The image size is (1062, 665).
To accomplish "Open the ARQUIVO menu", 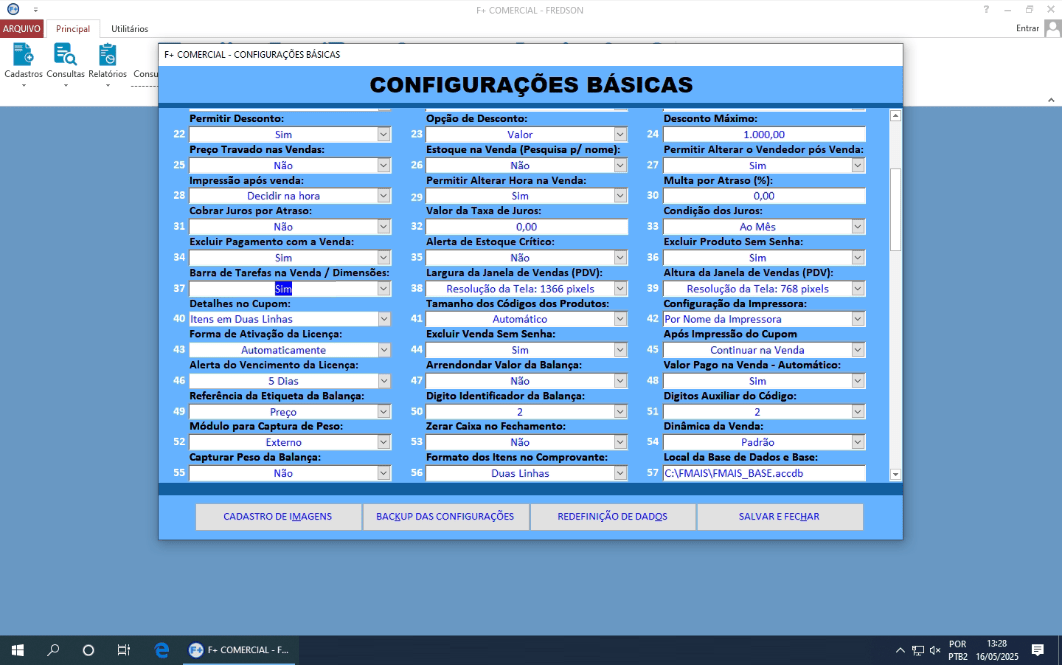I will click(x=20, y=27).
